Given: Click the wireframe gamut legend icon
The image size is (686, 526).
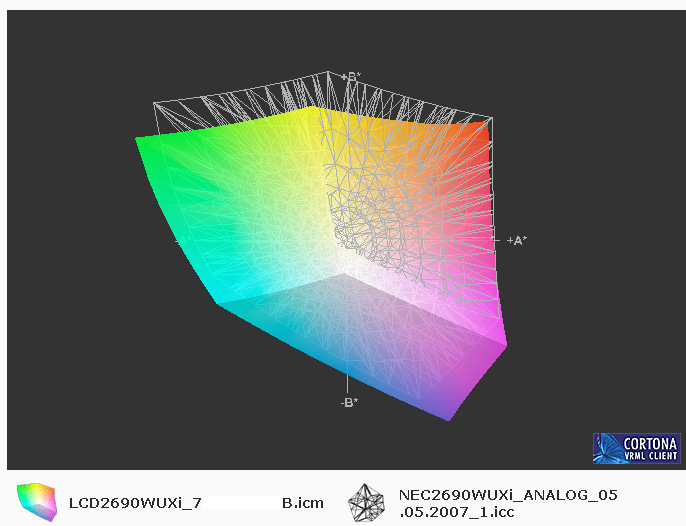Looking at the screenshot, I should pyautogui.click(x=368, y=500).
